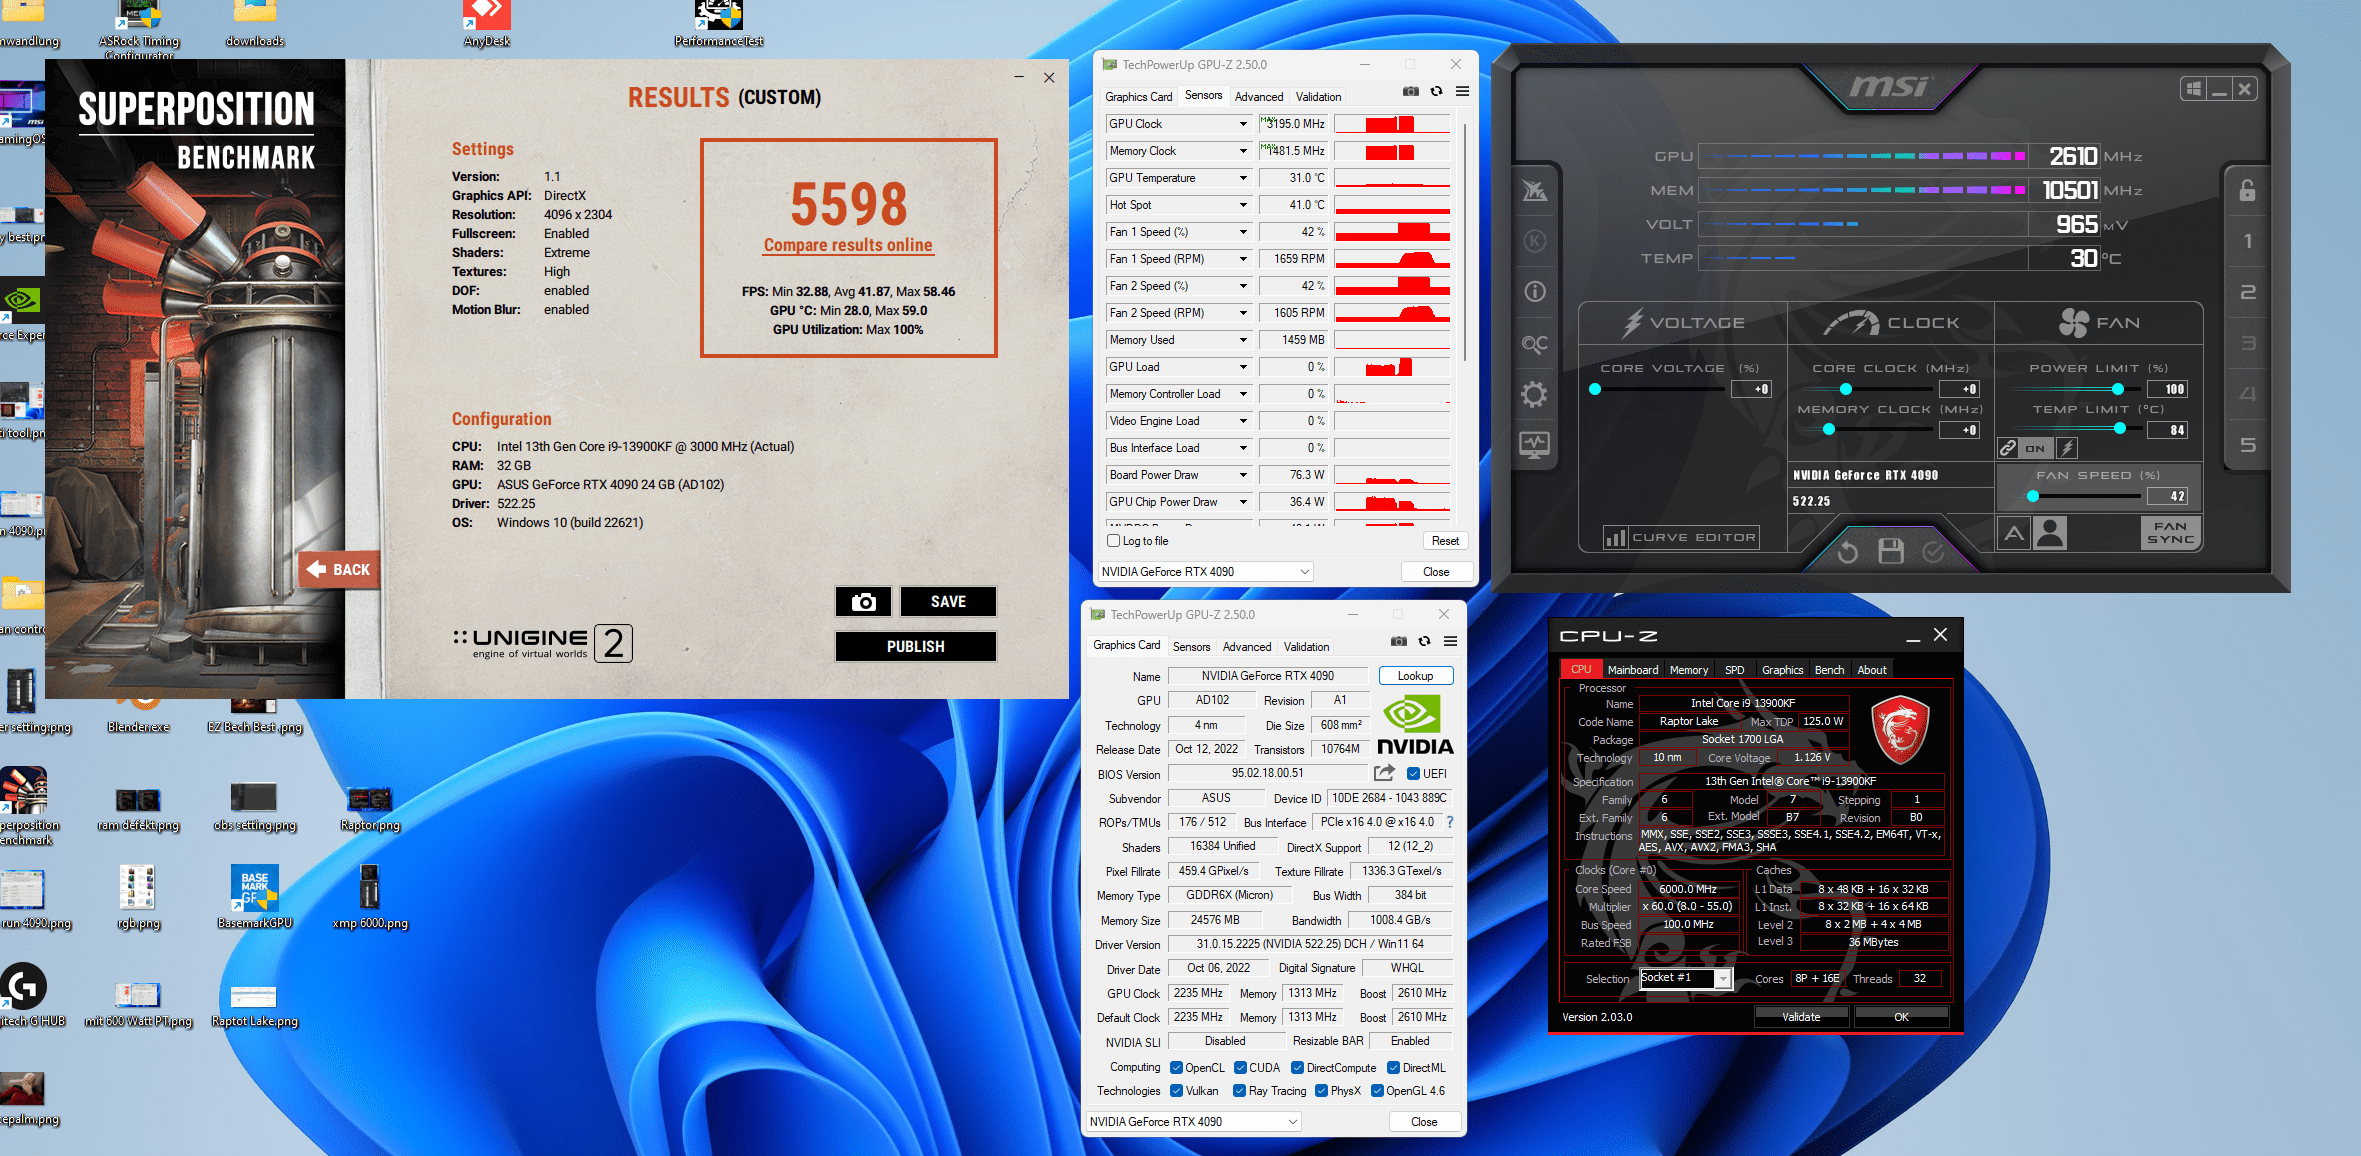Image resolution: width=2361 pixels, height=1156 pixels.
Task: Toggle Afterburner fan auto mode A button
Action: (2014, 533)
